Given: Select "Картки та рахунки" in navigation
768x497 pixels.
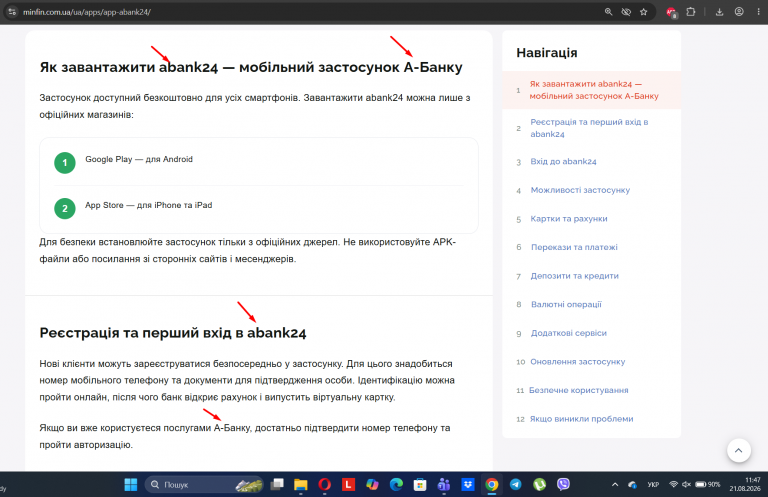Looking at the screenshot, I should pos(569,219).
